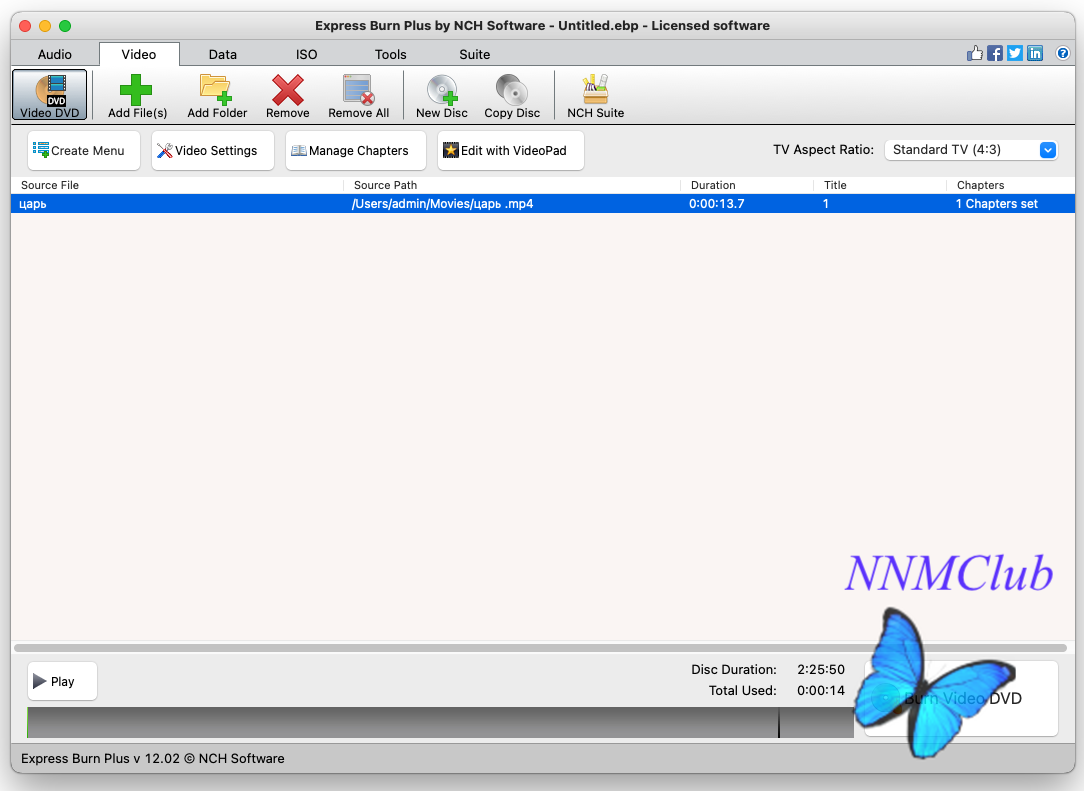Switch to the Audio tab
The width and height of the screenshot is (1084, 791).
tap(55, 54)
